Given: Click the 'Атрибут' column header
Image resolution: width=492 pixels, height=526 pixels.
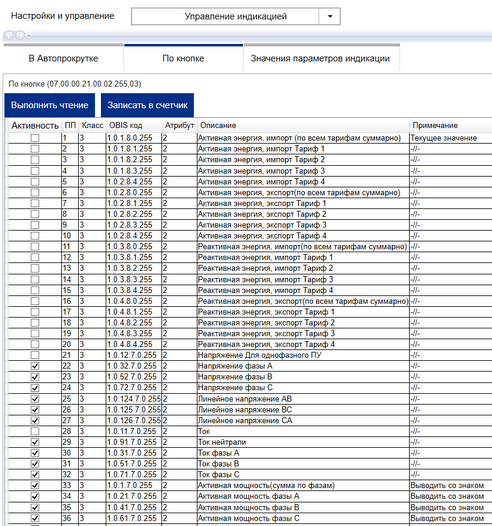Looking at the screenshot, I should 179,125.
